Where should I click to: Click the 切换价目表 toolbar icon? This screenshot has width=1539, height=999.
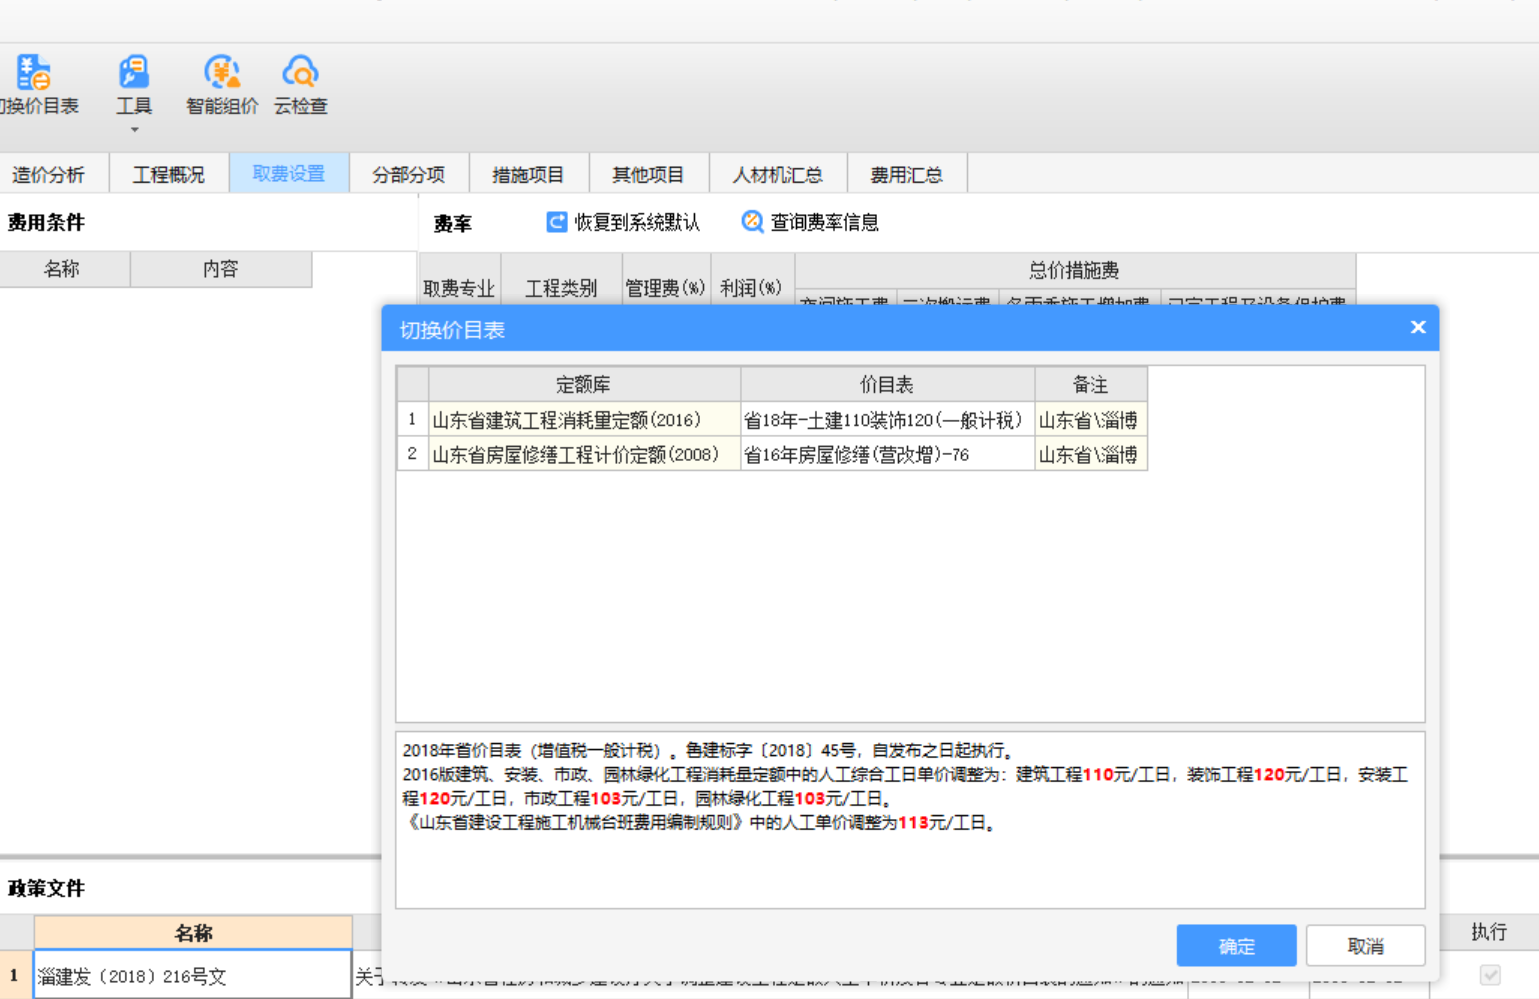[x=33, y=73]
